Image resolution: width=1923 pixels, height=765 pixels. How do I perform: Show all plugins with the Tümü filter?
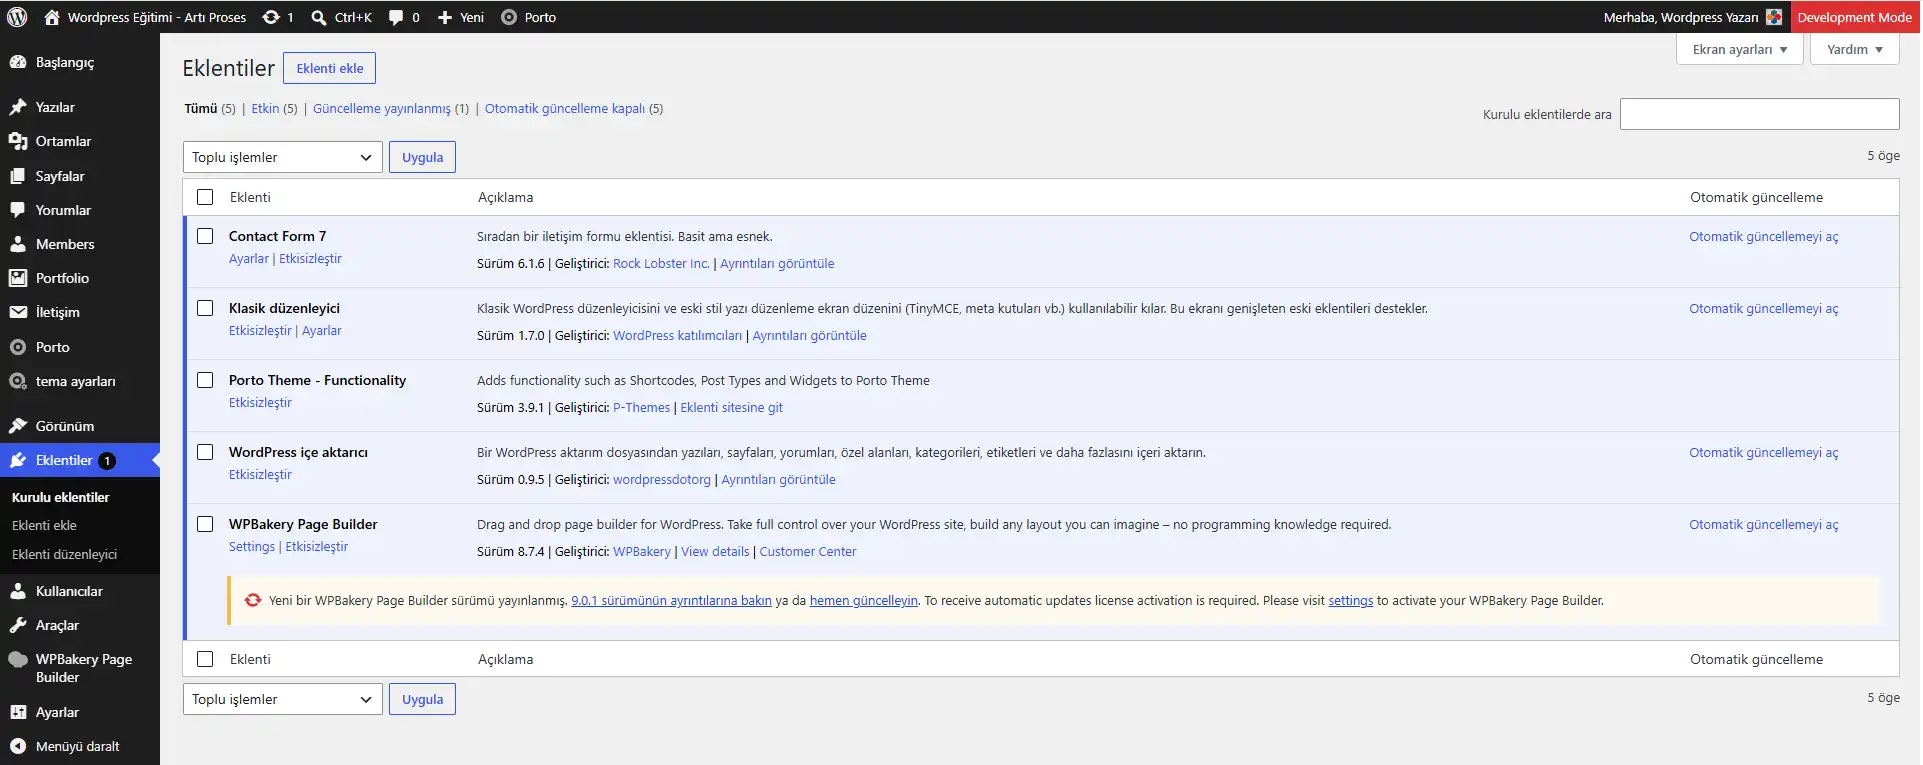tap(200, 108)
